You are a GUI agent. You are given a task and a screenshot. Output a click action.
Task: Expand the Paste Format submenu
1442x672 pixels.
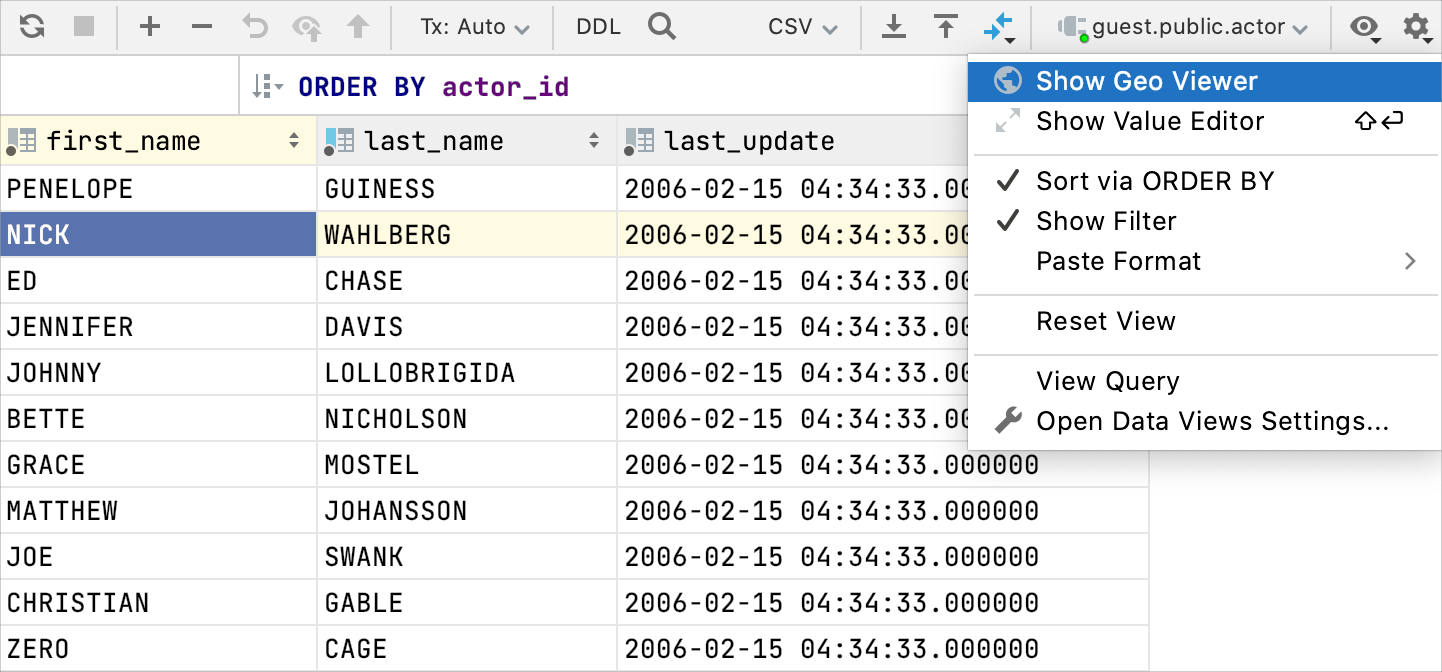tap(1119, 261)
